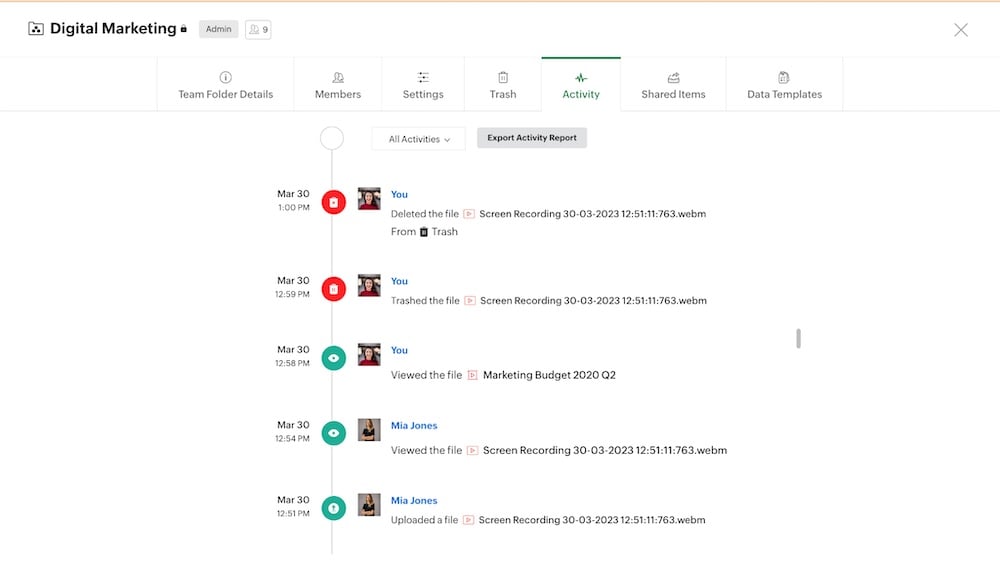Click the Mar 30 12:54 PM timestamp
This screenshot has width=1000, height=571.
point(292,431)
